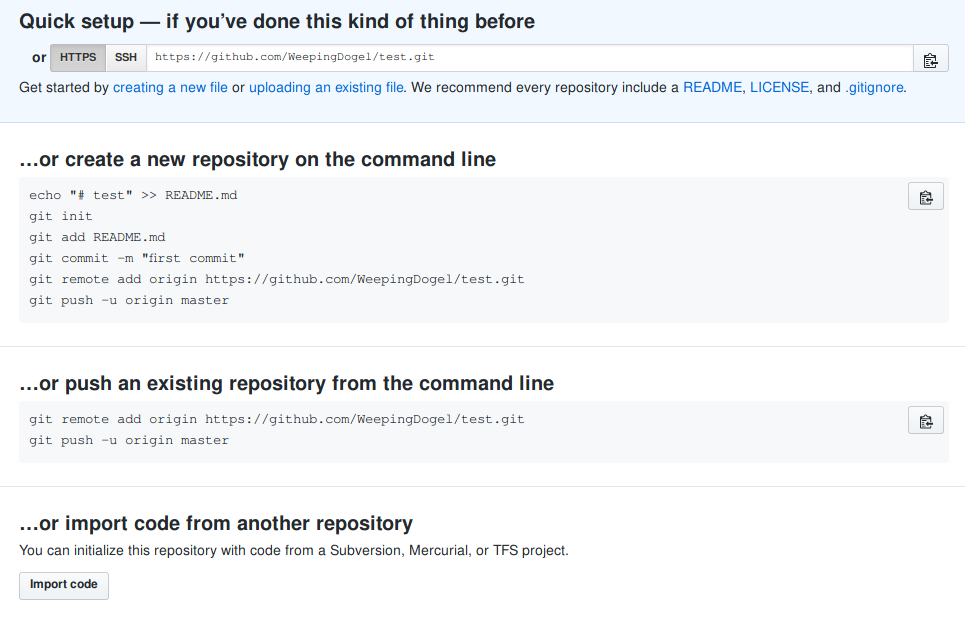This screenshot has width=965, height=618.
Task: Switch clone URL to SSH
Action: 126,58
